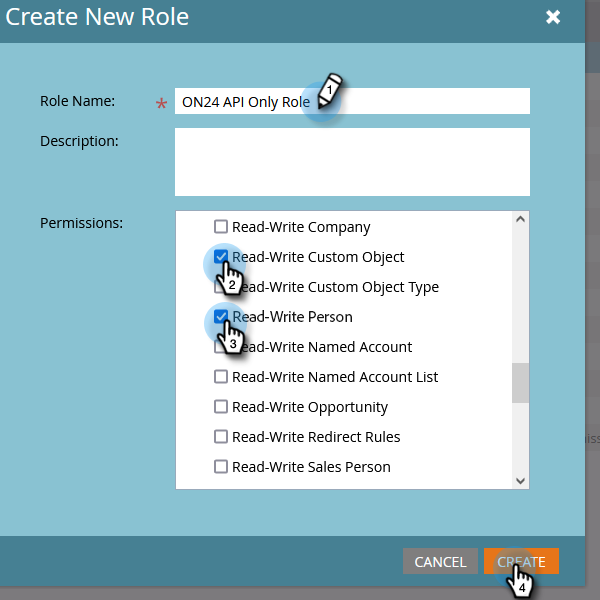Click the permissions list scroll down arrow
The width and height of the screenshot is (600, 600).
[520, 481]
